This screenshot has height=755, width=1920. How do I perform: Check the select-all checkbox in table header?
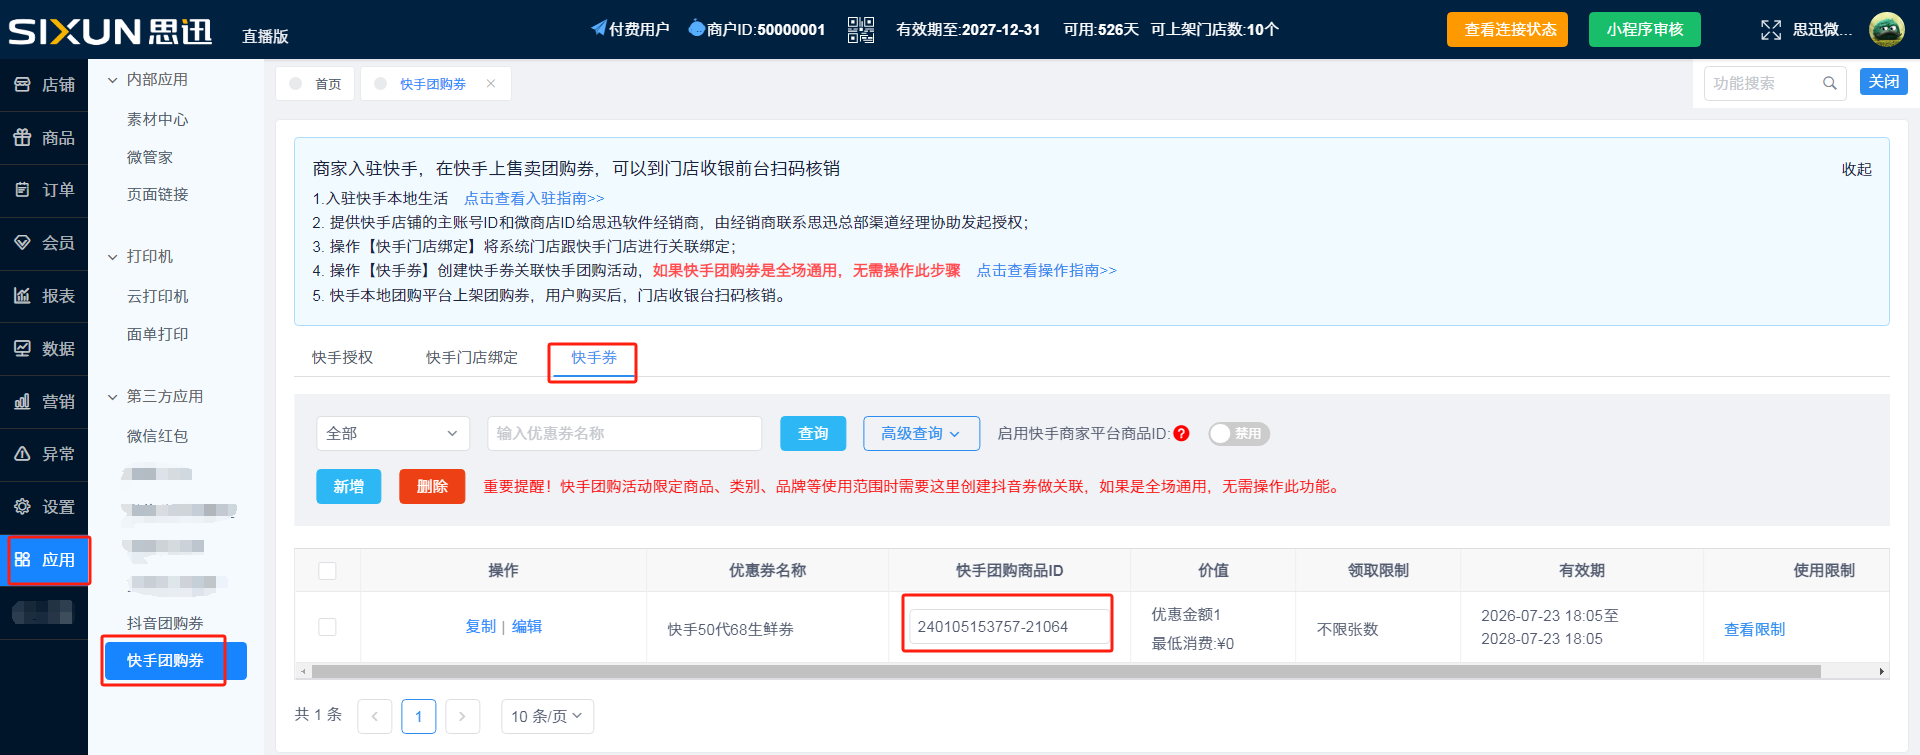tap(327, 571)
